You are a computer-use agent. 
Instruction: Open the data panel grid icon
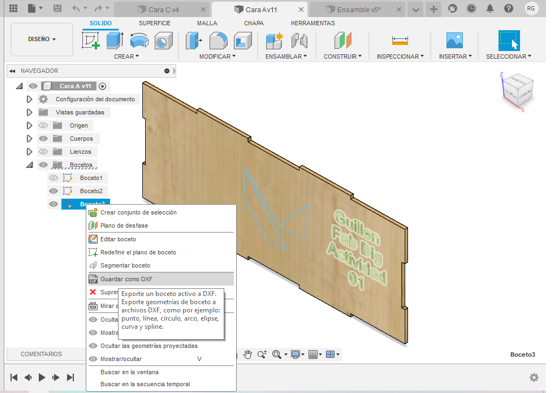[x=13, y=8]
